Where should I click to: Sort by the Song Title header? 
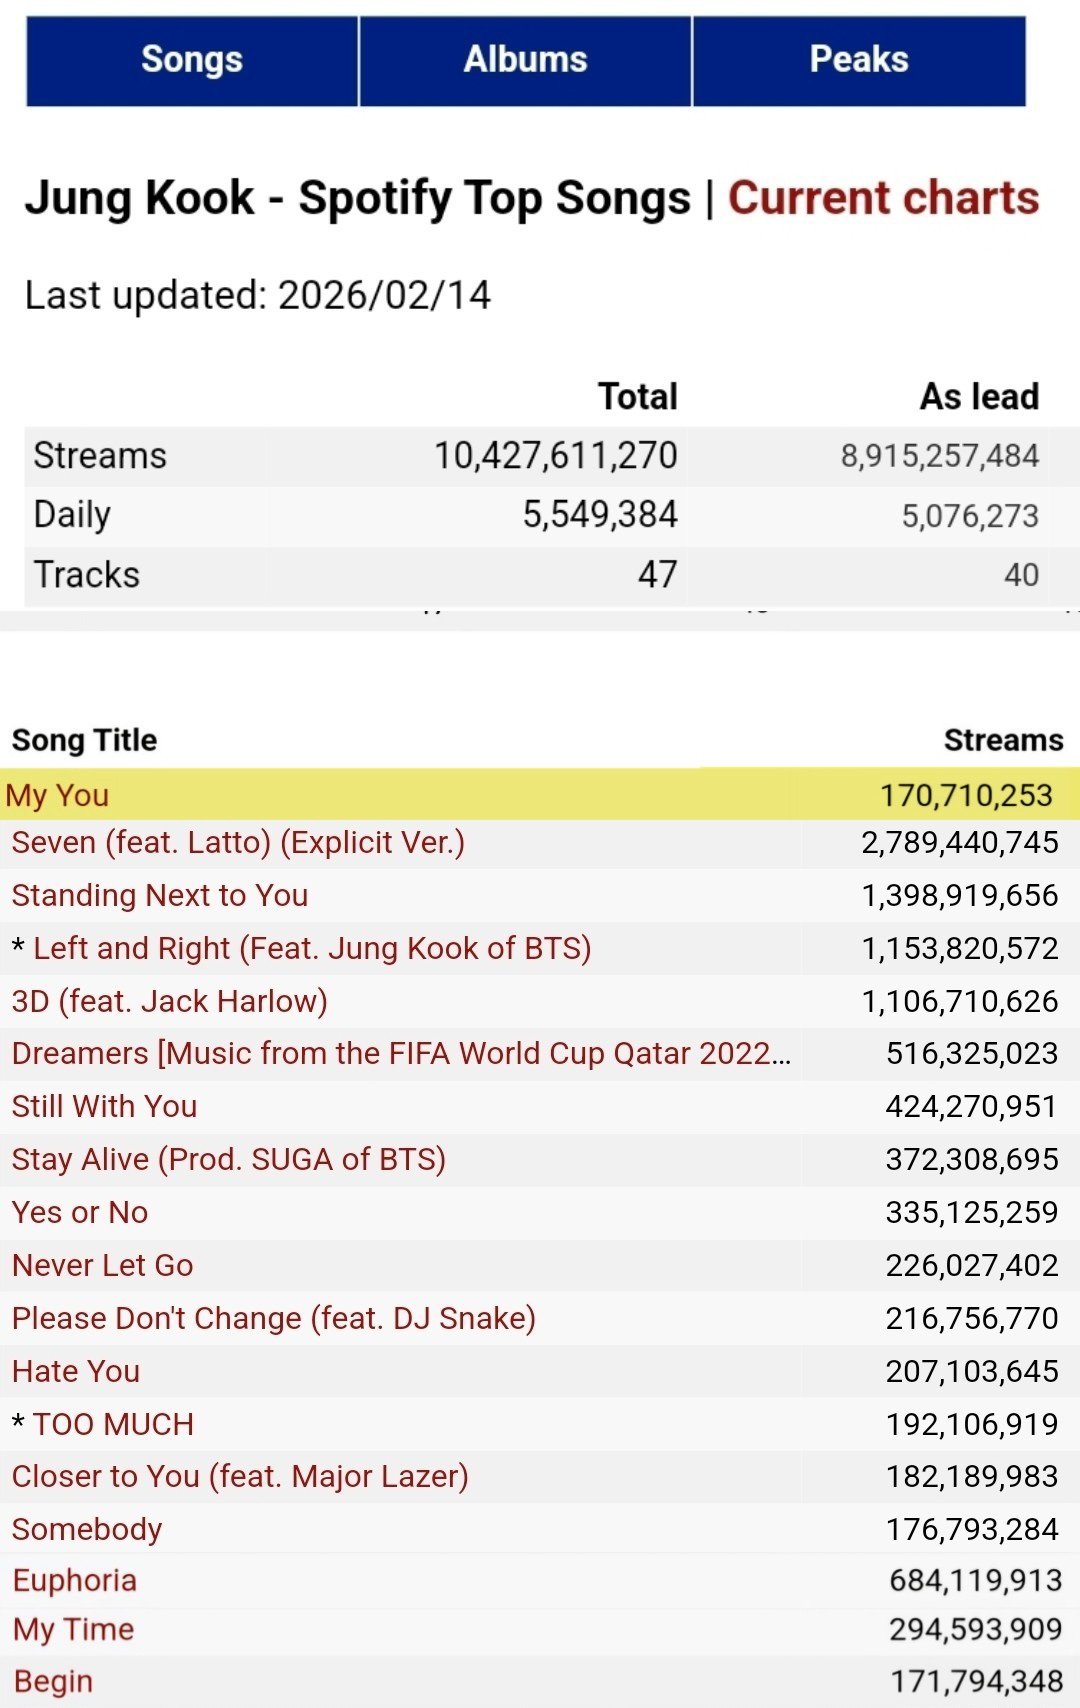pyautogui.click(x=85, y=740)
